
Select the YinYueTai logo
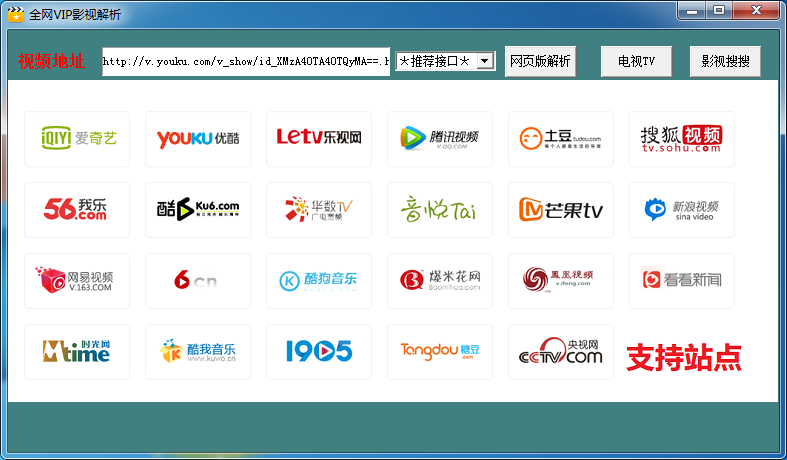tap(440, 210)
